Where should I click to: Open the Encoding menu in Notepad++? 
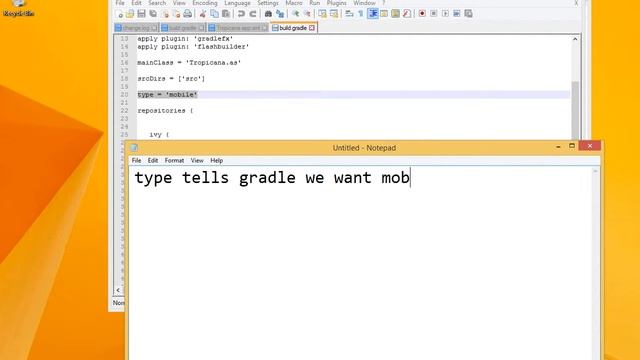point(205,3)
